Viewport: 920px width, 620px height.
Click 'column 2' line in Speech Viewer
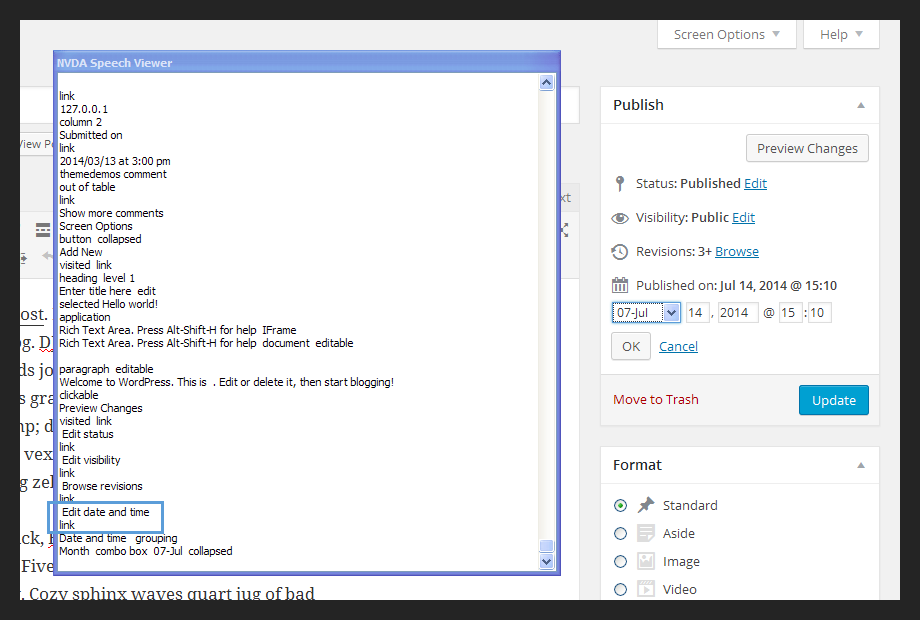[80, 122]
